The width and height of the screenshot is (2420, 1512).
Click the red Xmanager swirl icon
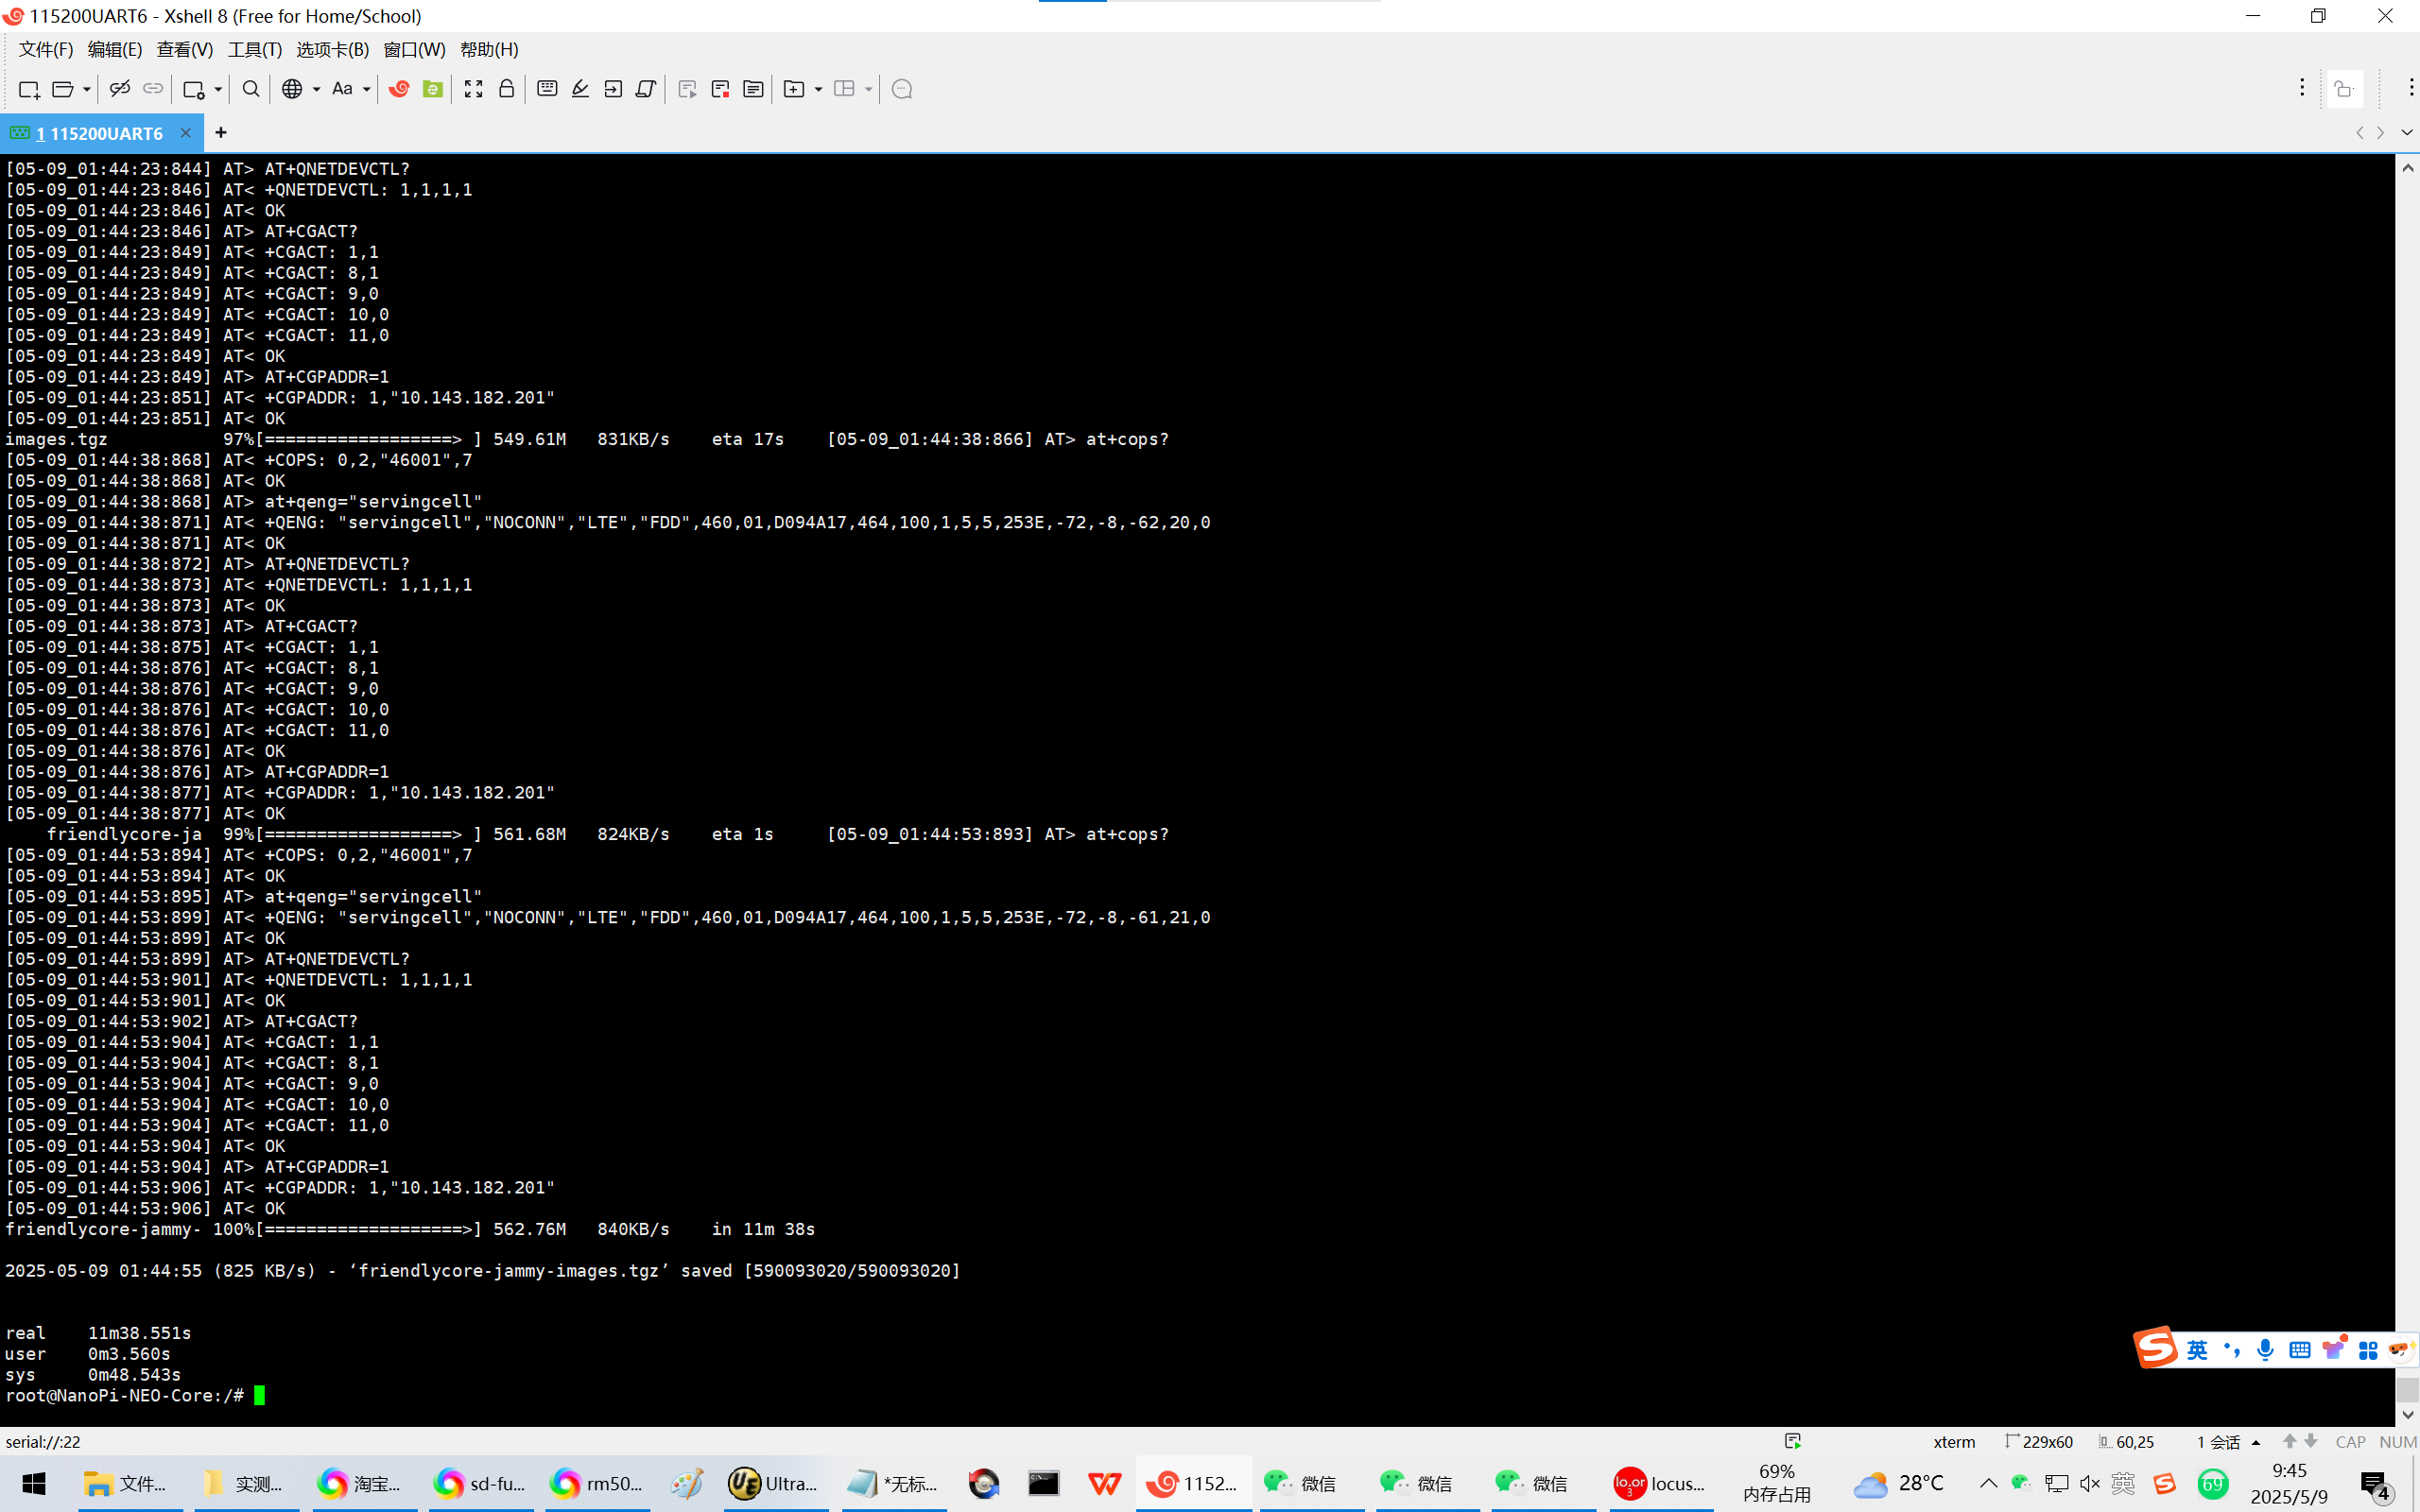tap(399, 89)
